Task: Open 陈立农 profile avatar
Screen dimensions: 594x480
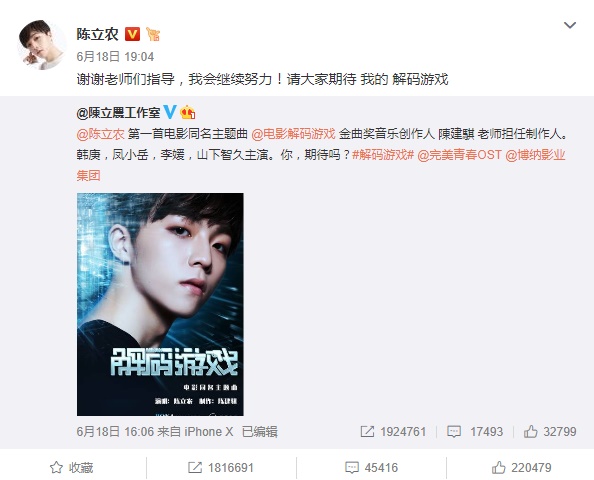Action: 41,45
